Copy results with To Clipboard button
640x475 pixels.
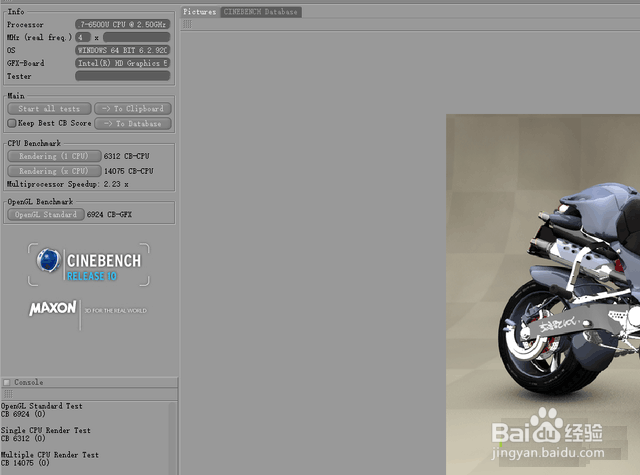click(133, 109)
